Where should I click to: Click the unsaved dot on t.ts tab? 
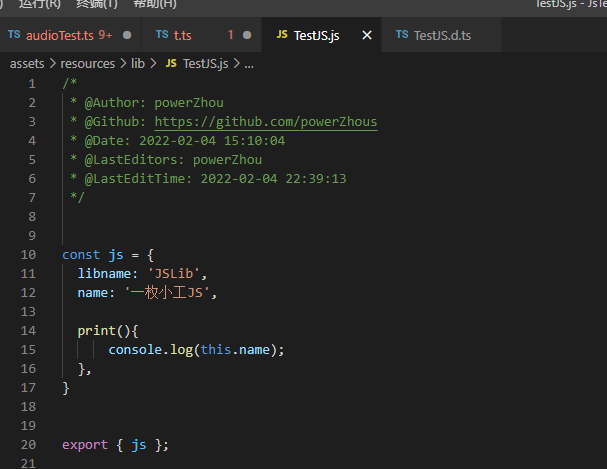pos(247,35)
